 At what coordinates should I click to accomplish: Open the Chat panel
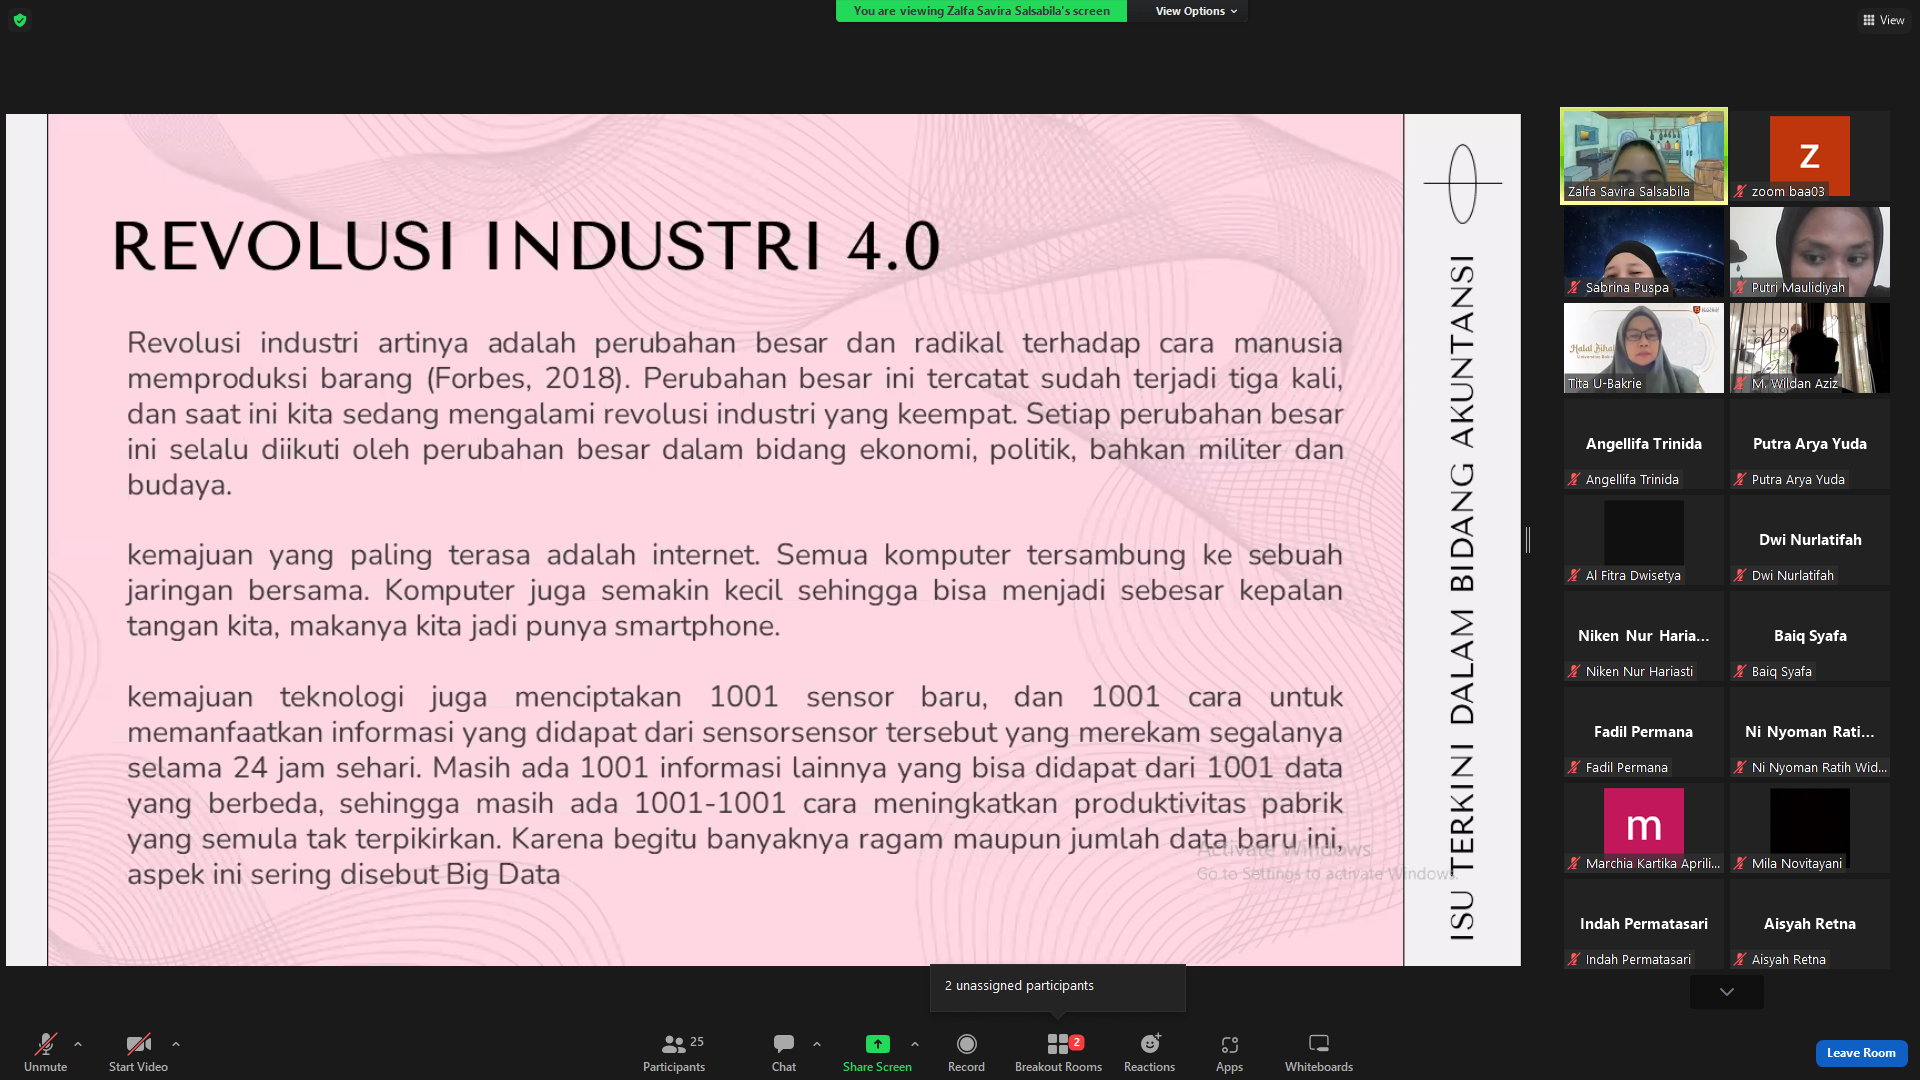[x=784, y=1052]
